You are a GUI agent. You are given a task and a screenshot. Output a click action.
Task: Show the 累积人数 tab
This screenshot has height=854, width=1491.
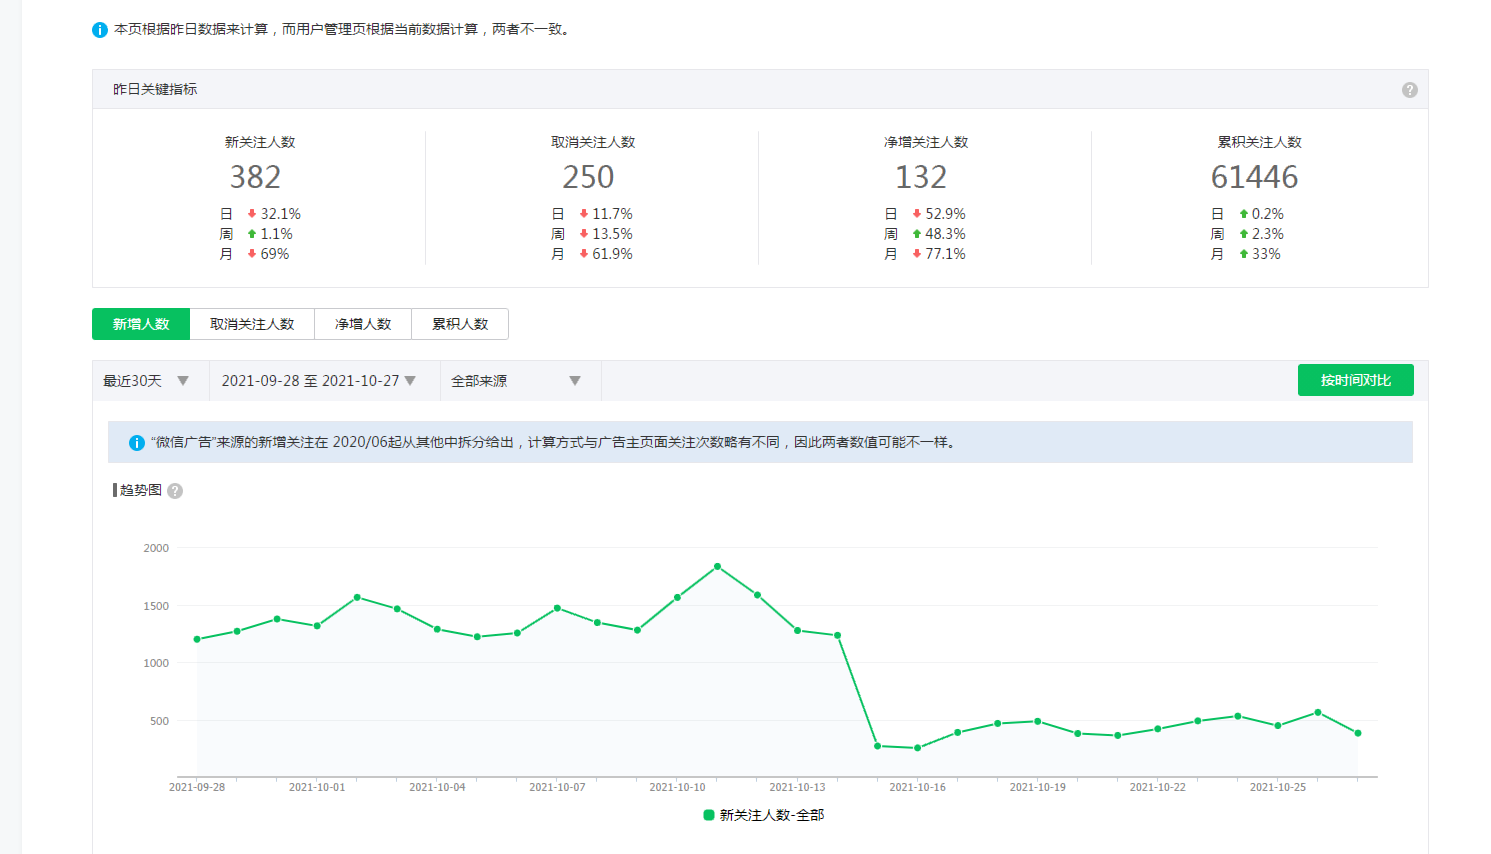pos(460,324)
